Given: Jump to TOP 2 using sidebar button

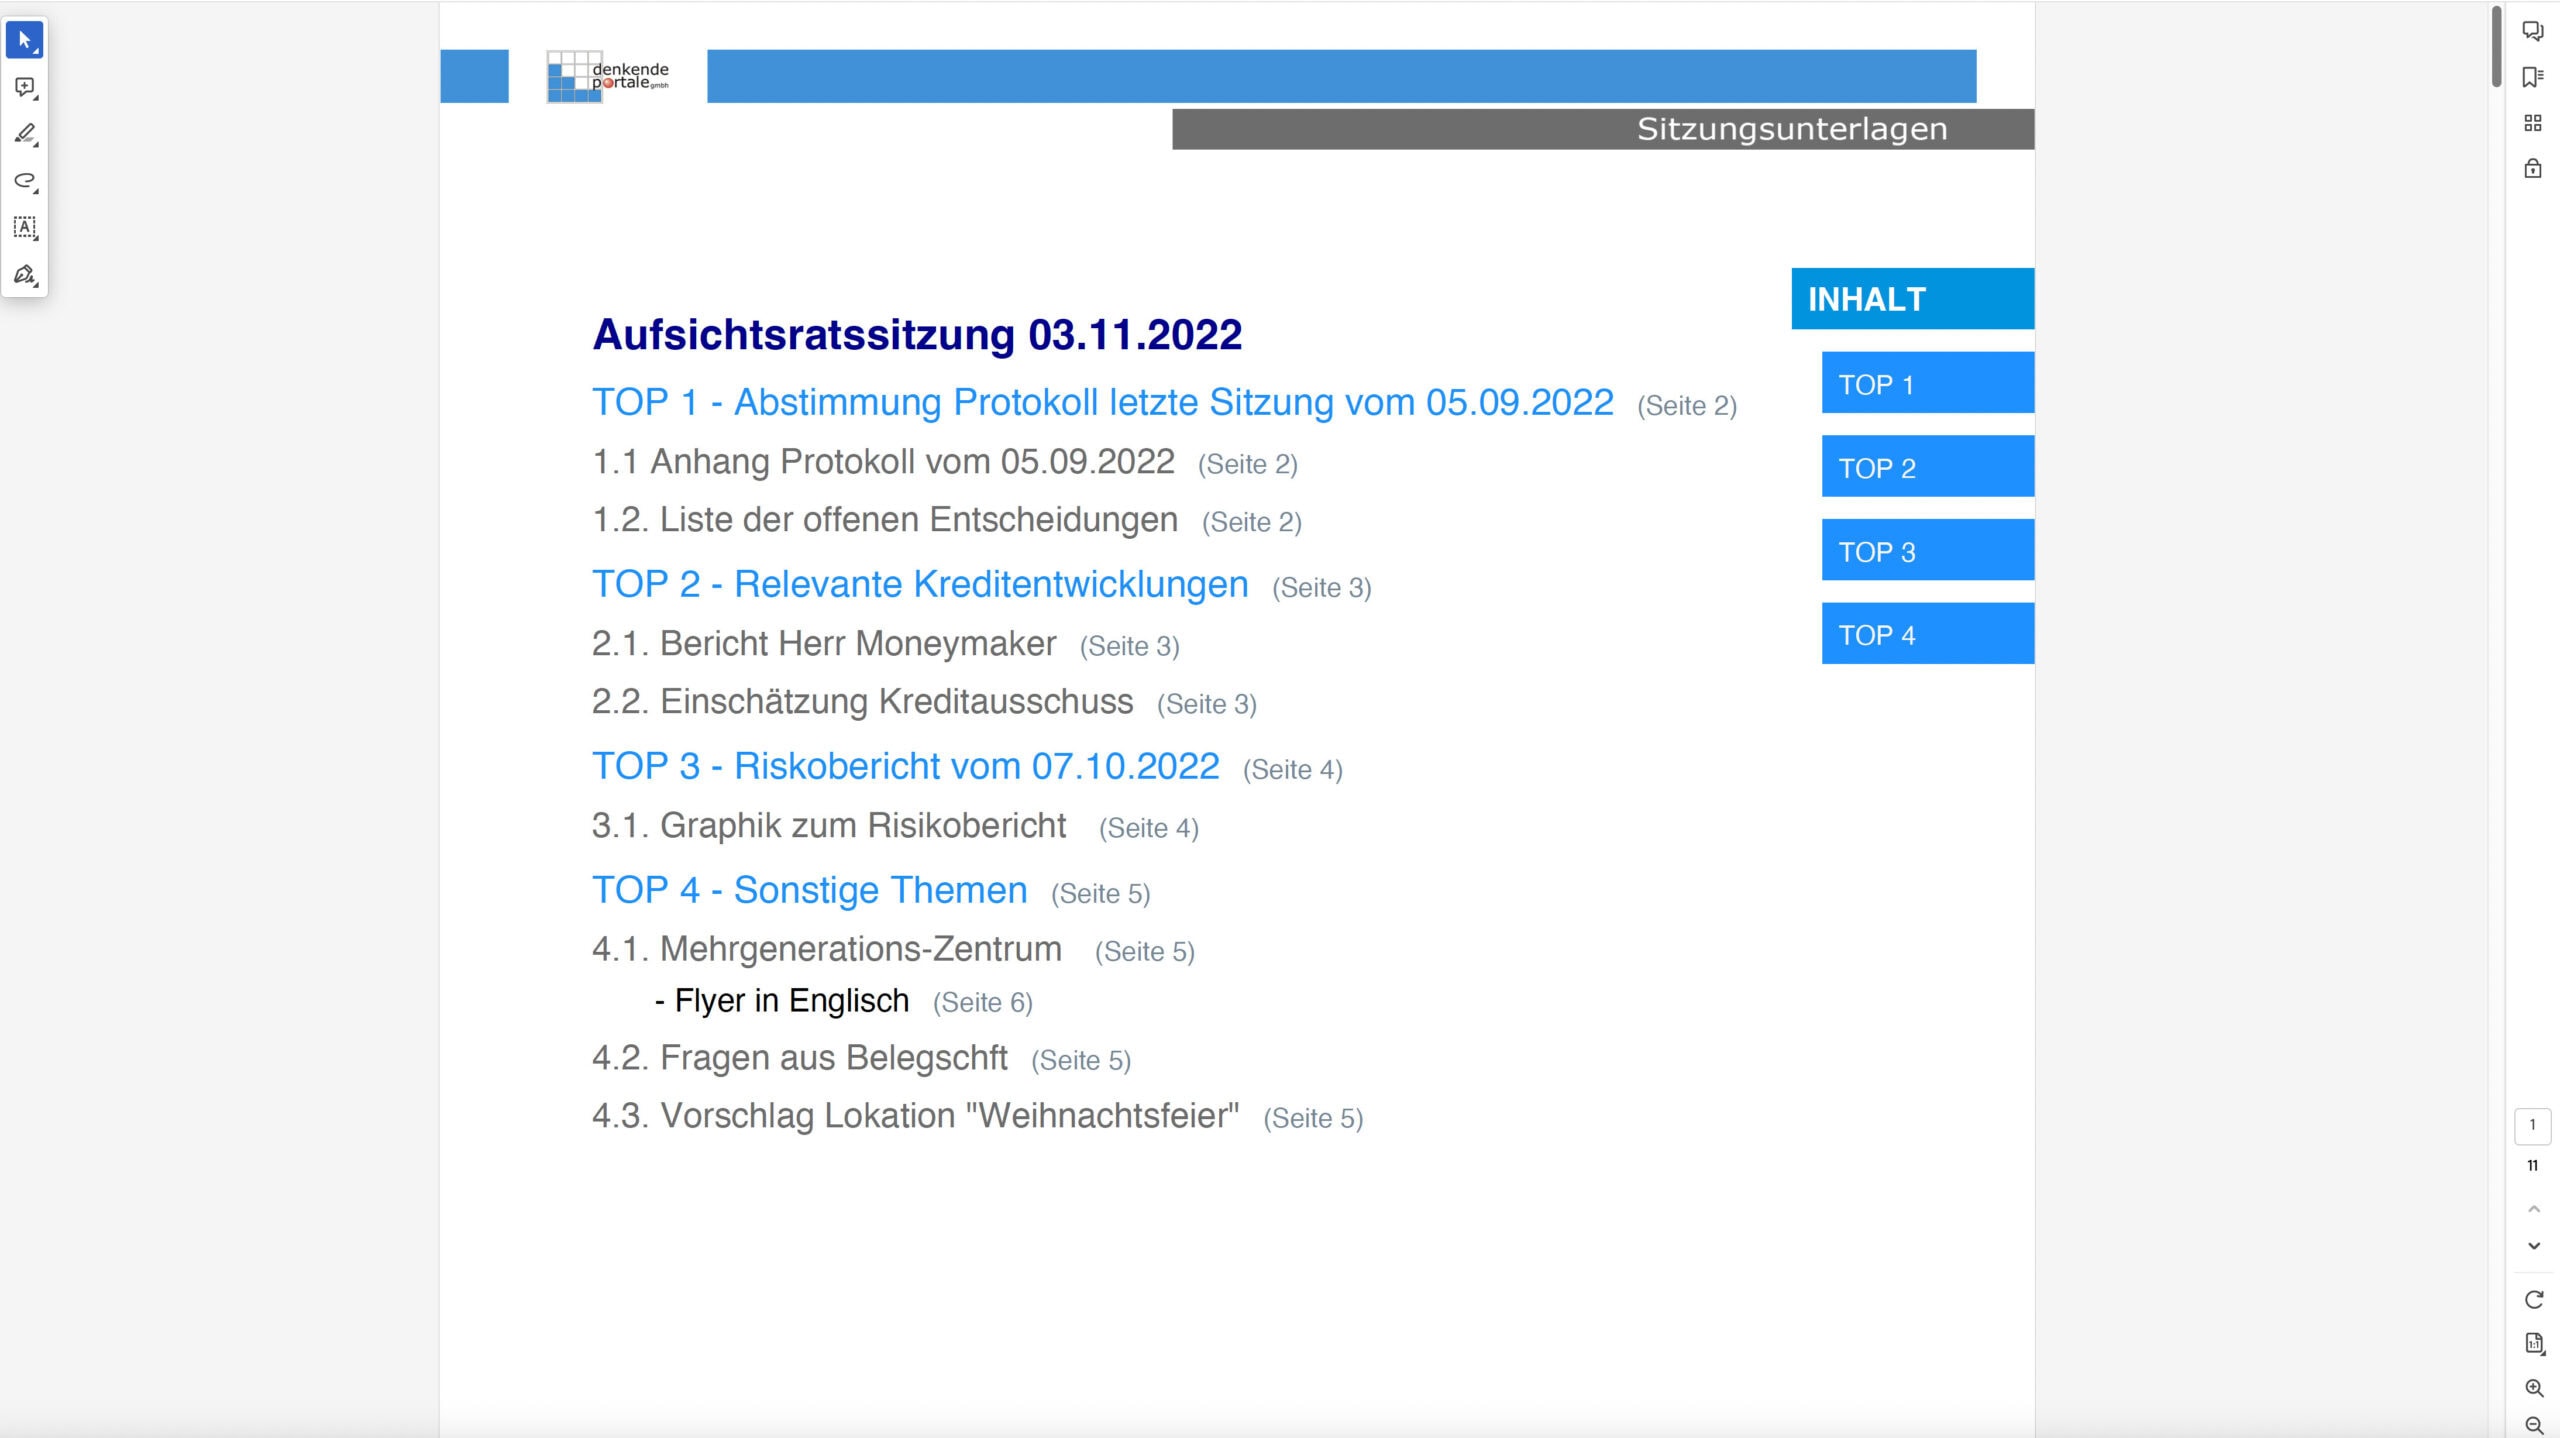Looking at the screenshot, I should pos(1926,466).
